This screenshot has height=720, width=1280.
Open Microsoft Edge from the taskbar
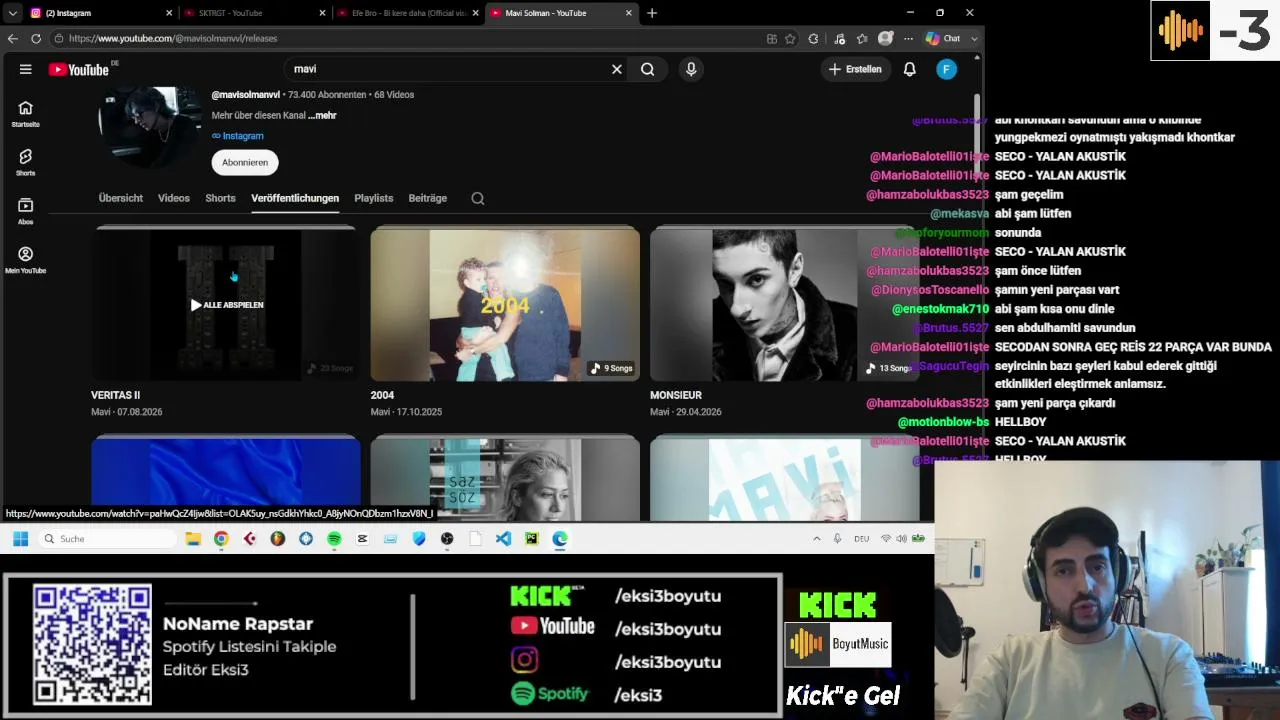[x=560, y=539]
